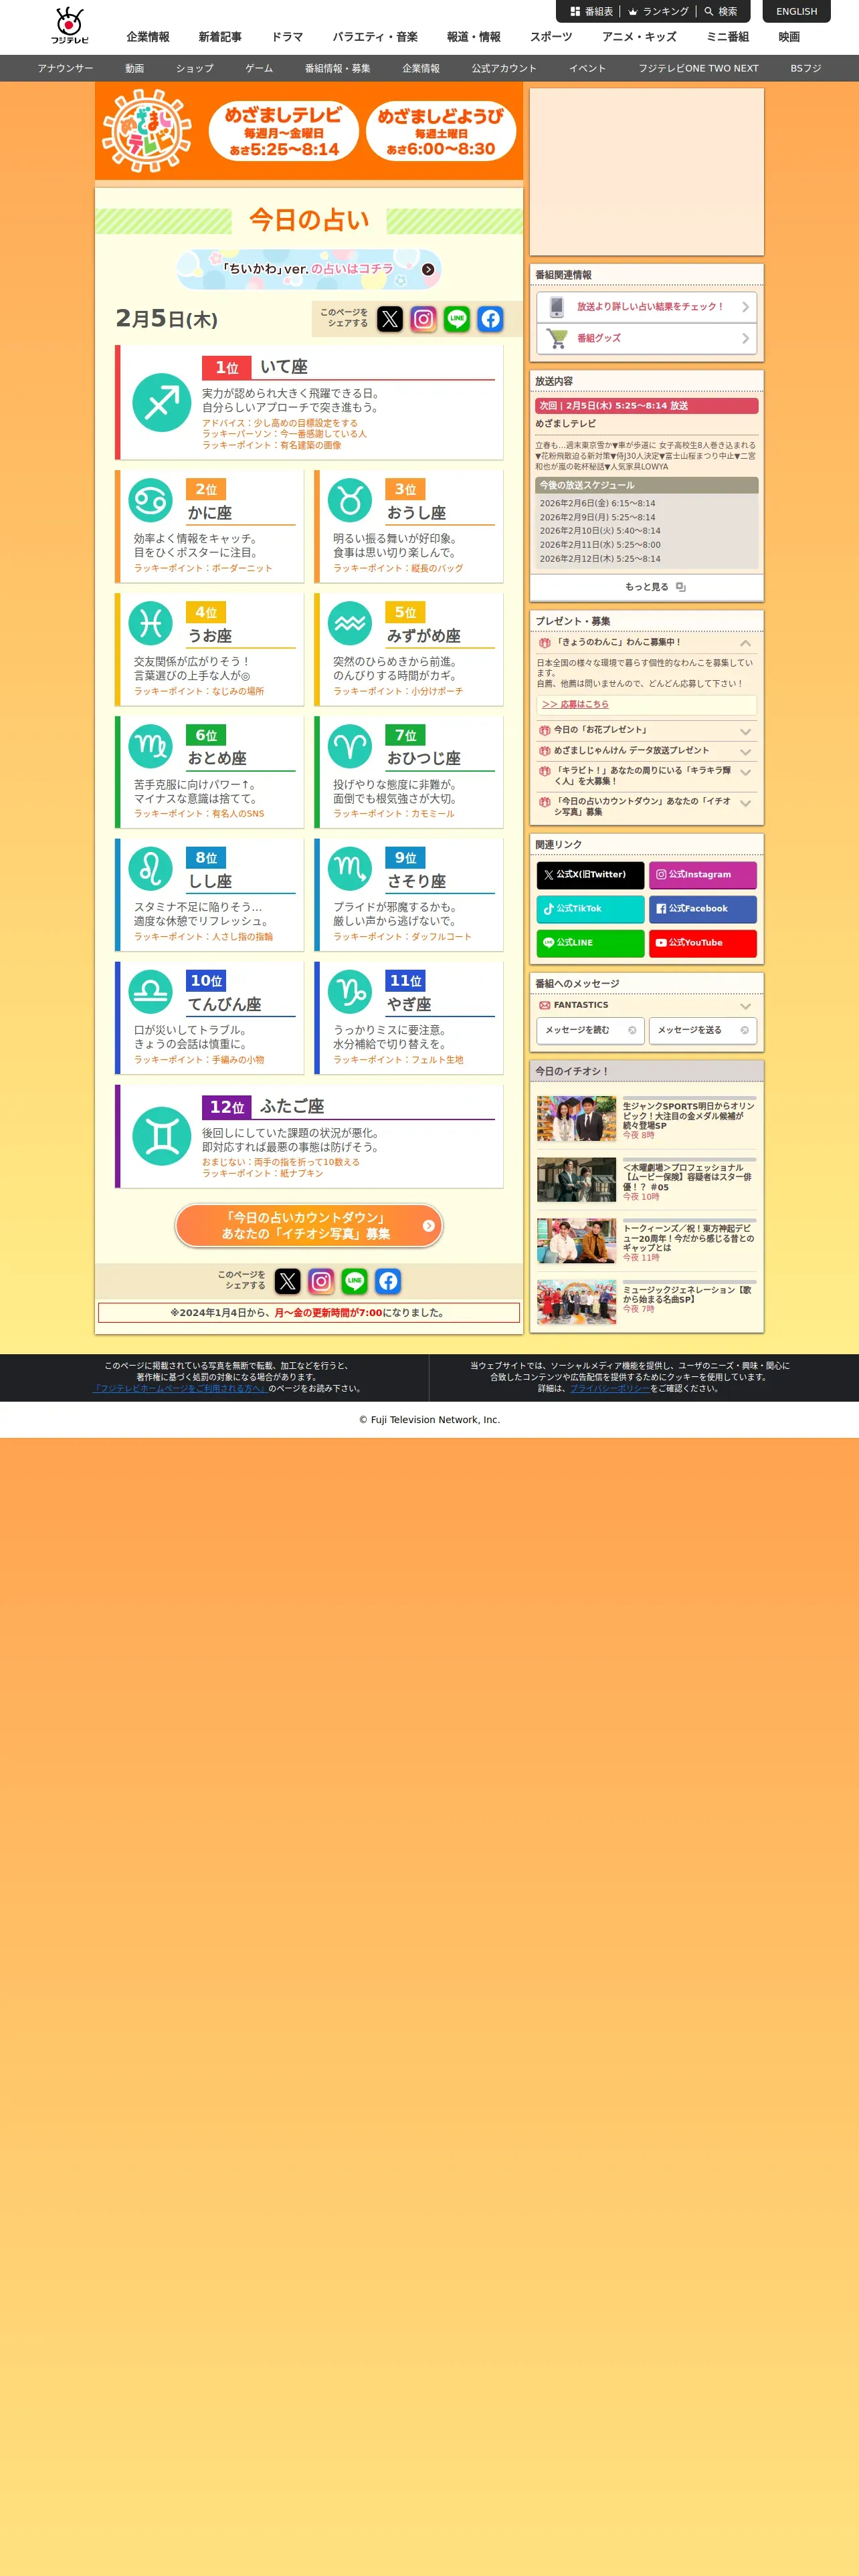Open 公式Facebook link button

702,909
